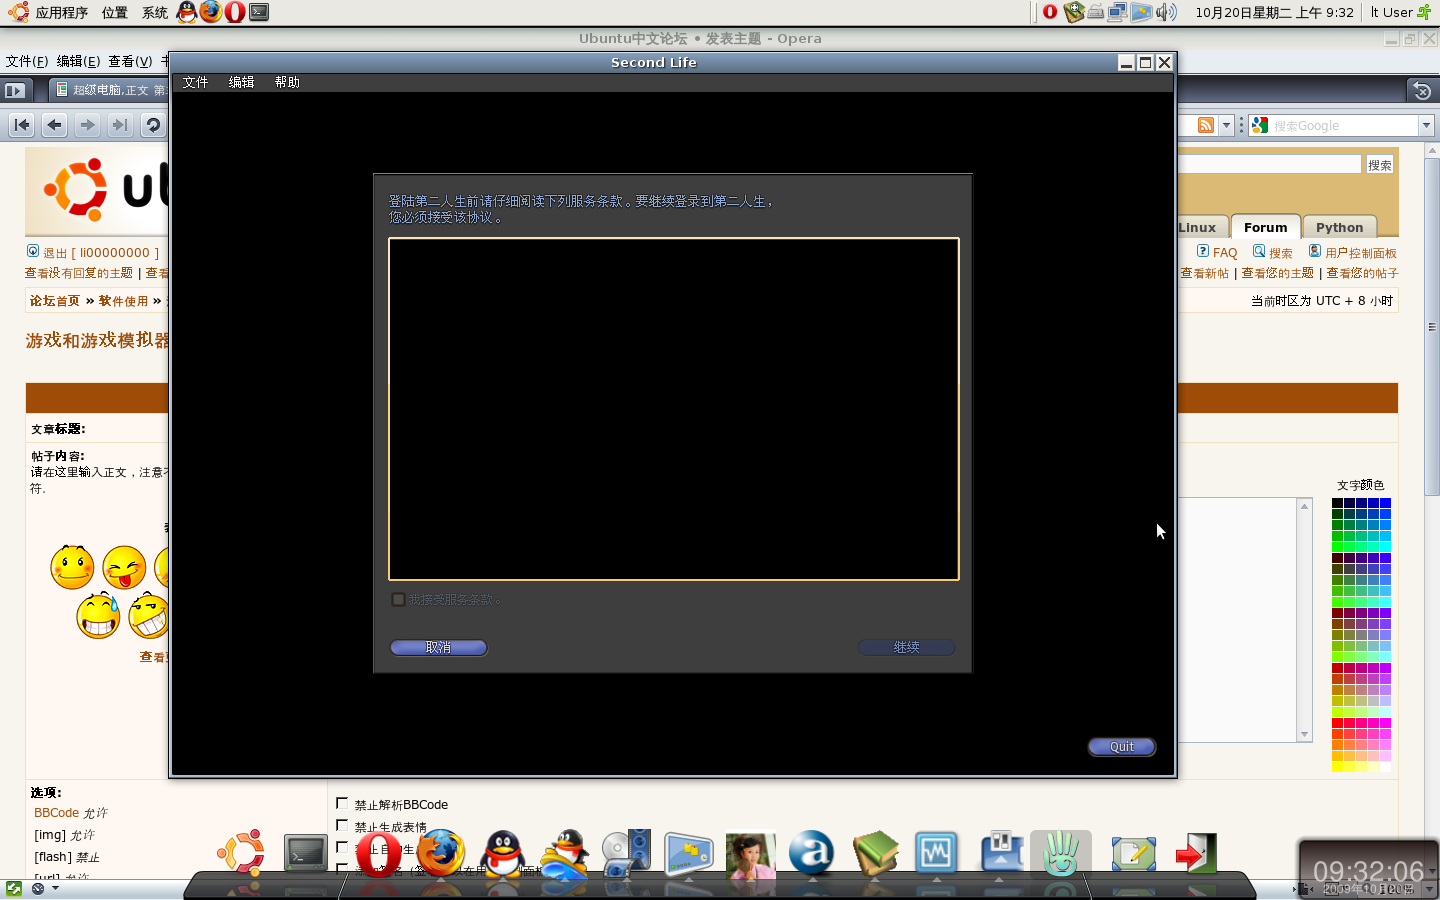Click 软件使用 breadcrumb link
The height and width of the screenshot is (900, 1440).
click(x=123, y=301)
